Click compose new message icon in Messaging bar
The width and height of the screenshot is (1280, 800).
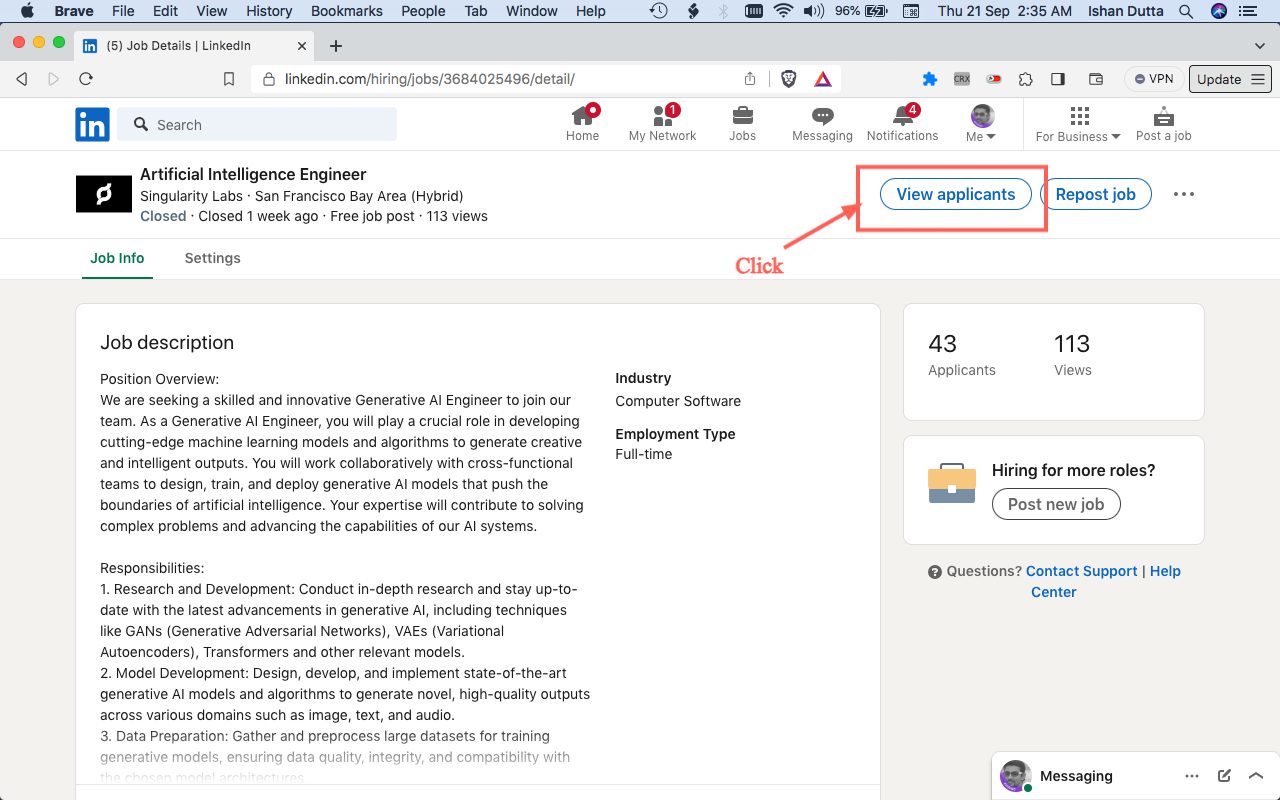click(1224, 776)
